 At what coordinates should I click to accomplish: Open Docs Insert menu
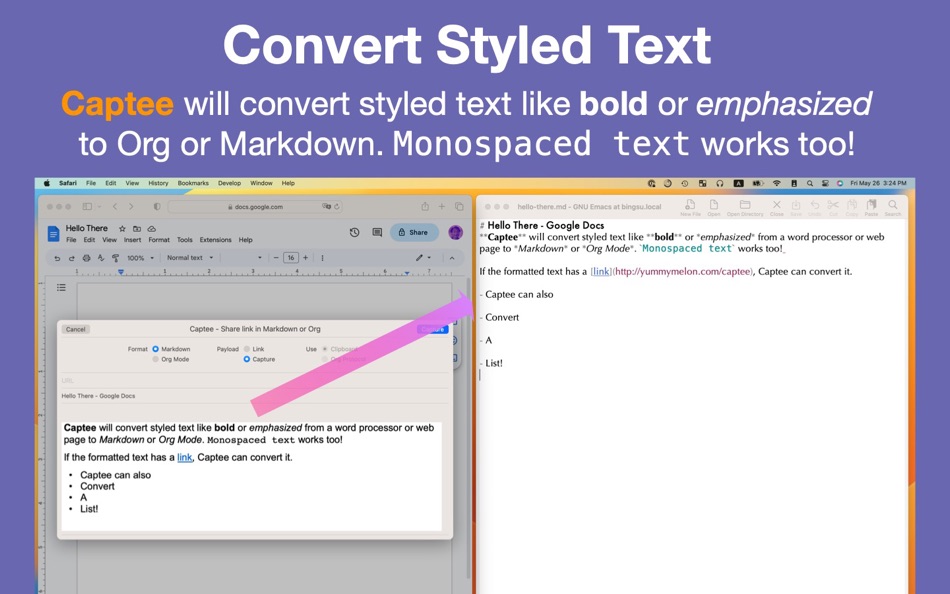point(132,240)
